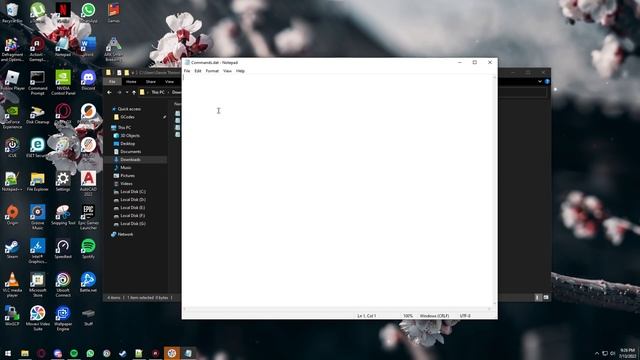Select the Battle.net desktop icon
Image resolution: width=640 pixels, height=360 pixels.
click(88, 283)
